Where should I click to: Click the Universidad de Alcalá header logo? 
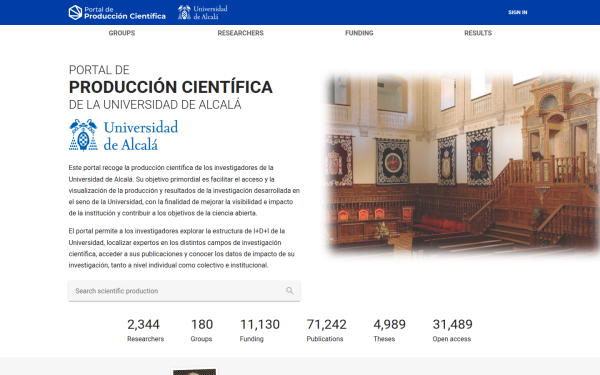click(x=203, y=13)
